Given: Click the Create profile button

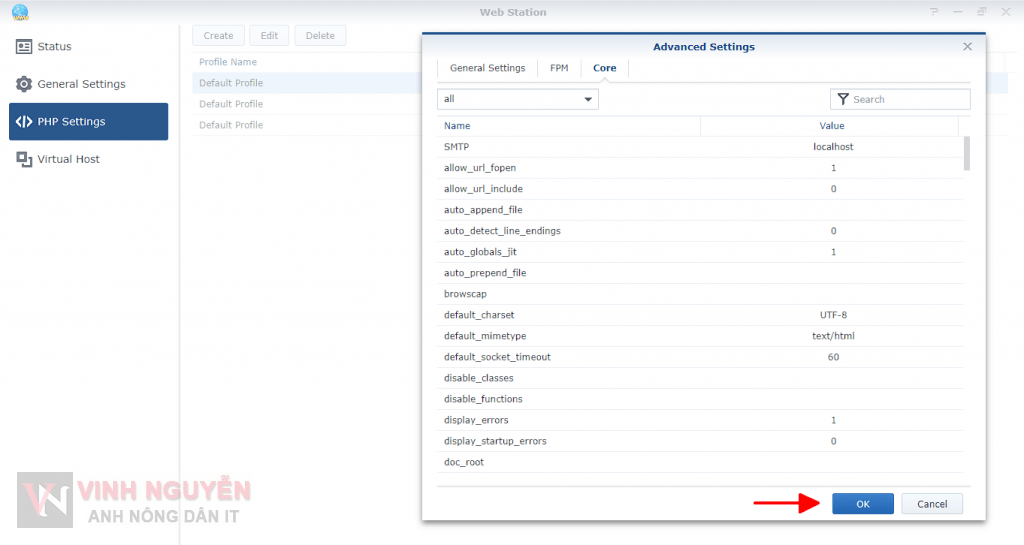Looking at the screenshot, I should (218, 36).
